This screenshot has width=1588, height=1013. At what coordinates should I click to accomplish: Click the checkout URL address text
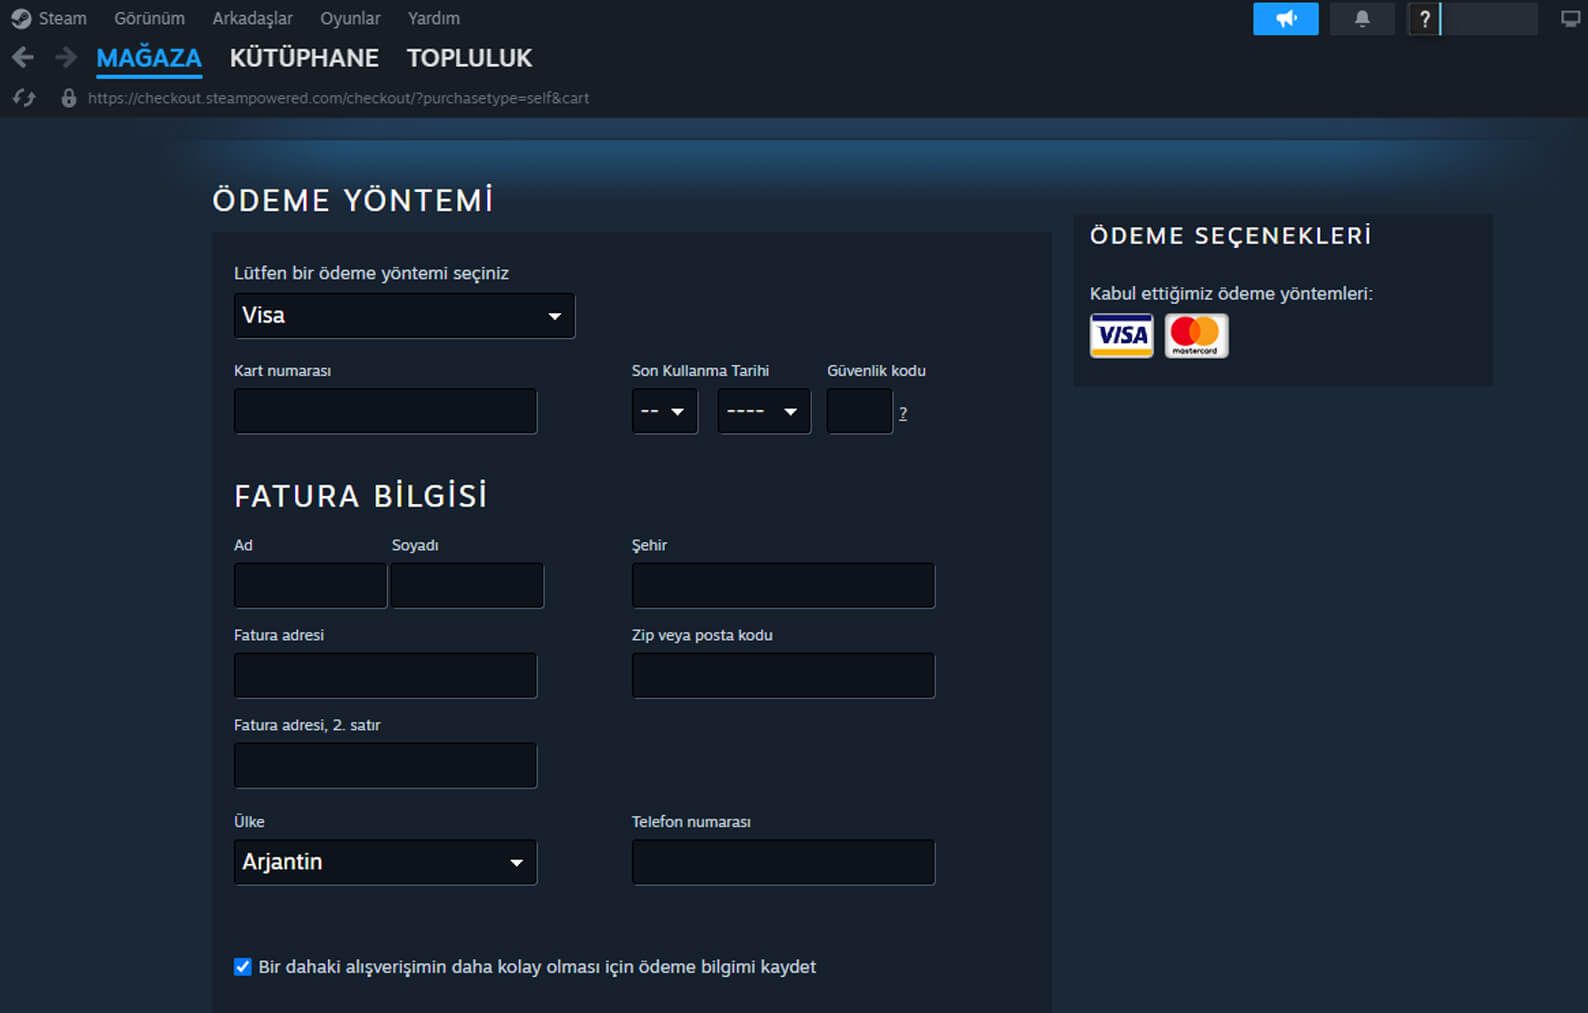tap(338, 98)
